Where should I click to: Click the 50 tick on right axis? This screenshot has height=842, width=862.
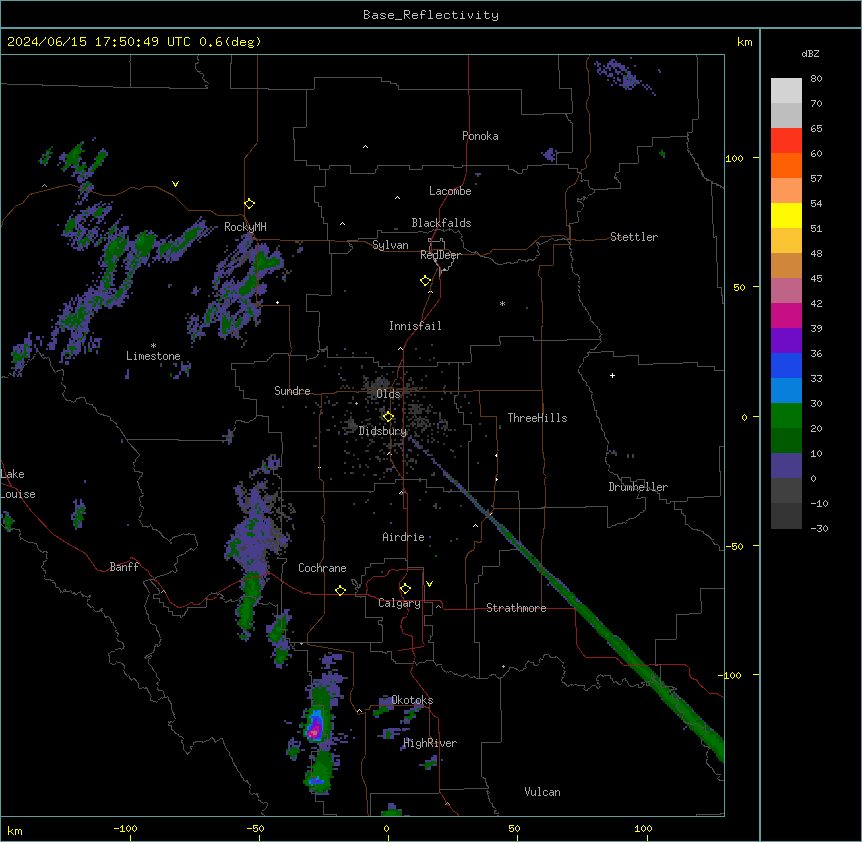pos(739,287)
